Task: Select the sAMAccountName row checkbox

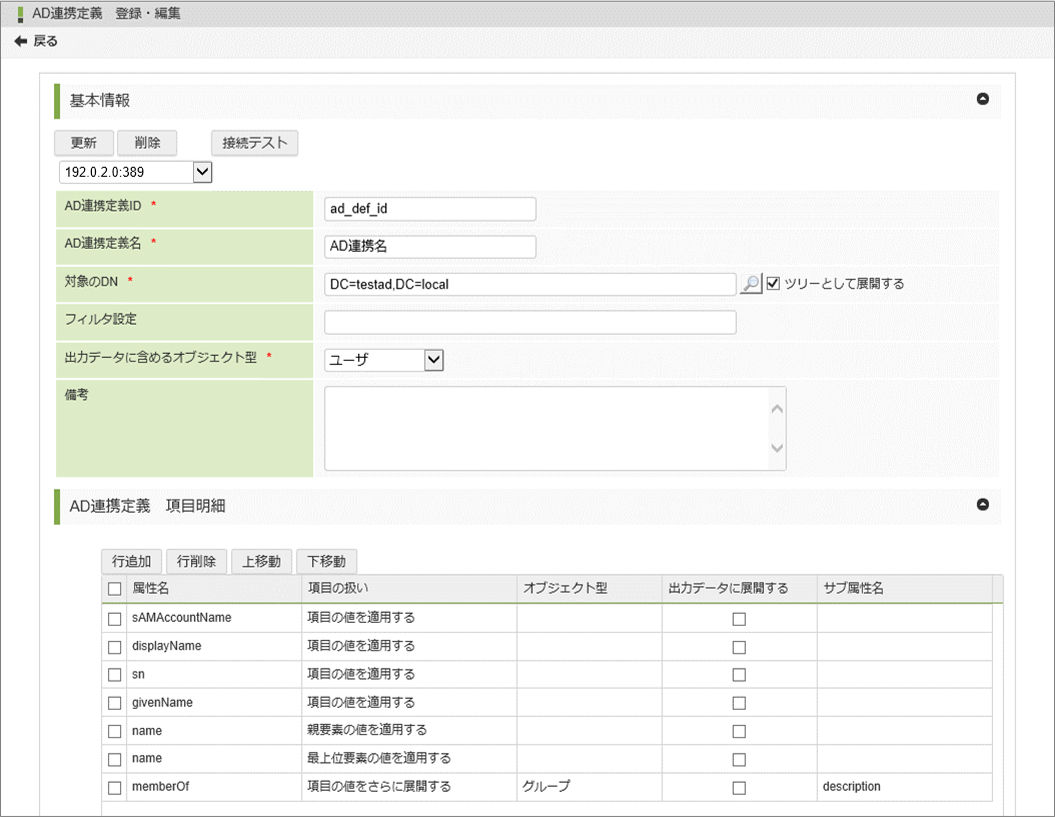Action: tap(114, 618)
